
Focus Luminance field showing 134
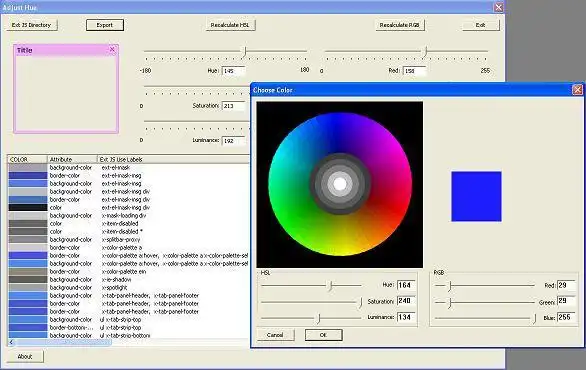coord(406,317)
